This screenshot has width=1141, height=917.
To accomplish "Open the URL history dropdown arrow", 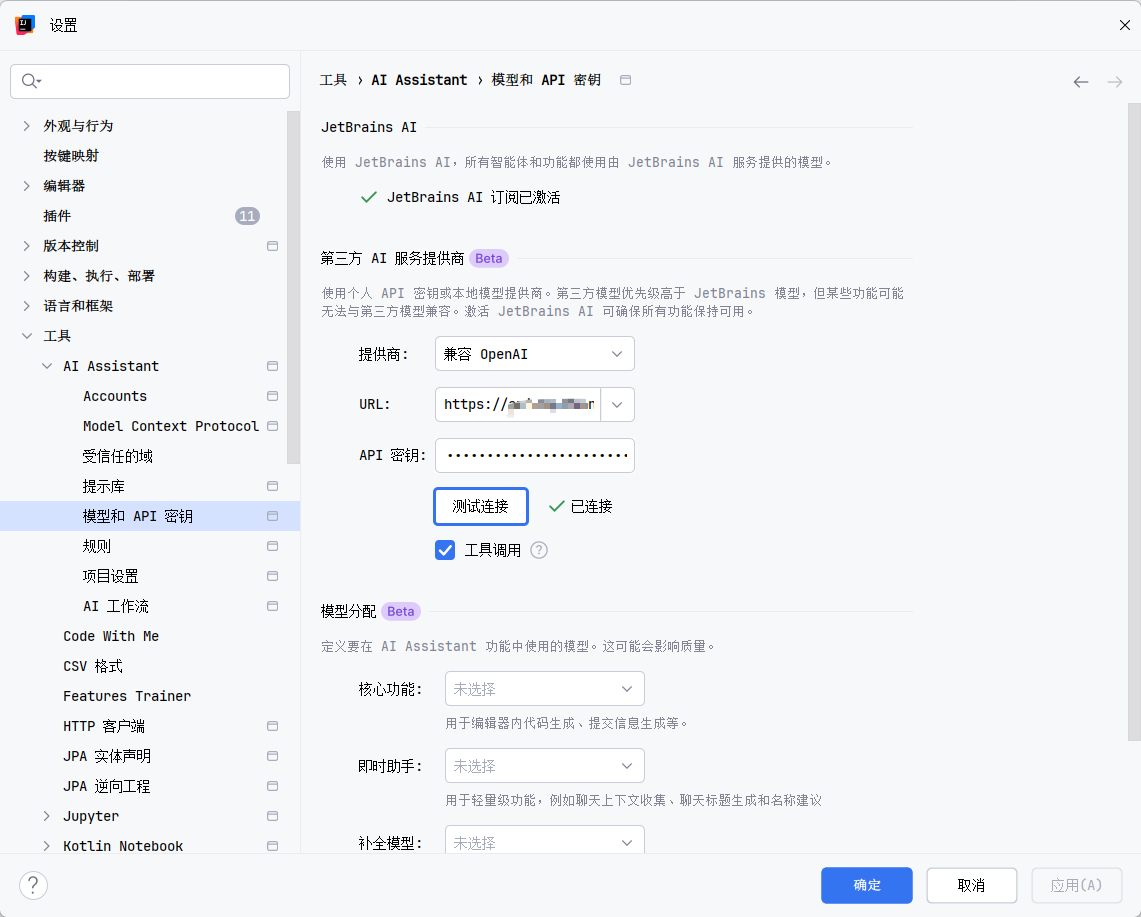I will pyautogui.click(x=617, y=404).
